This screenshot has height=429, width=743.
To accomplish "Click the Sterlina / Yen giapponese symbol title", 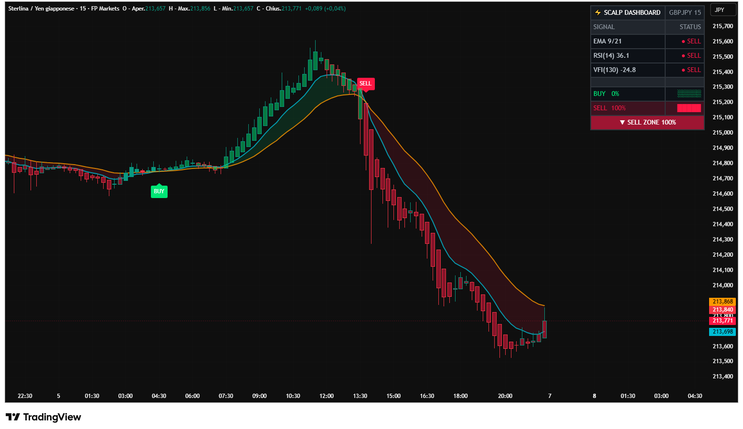I will [41, 9].
